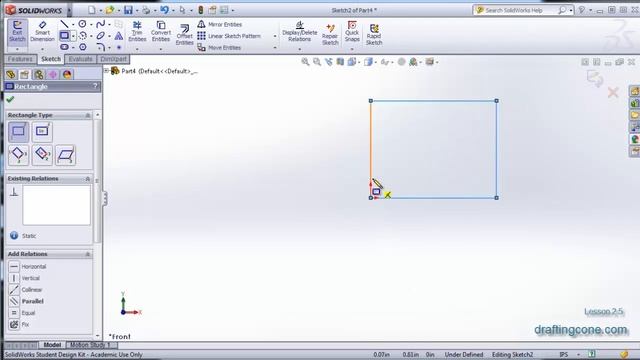The width and height of the screenshot is (640, 360).
Task: Select the Straight Slot tool
Action: coord(64,47)
